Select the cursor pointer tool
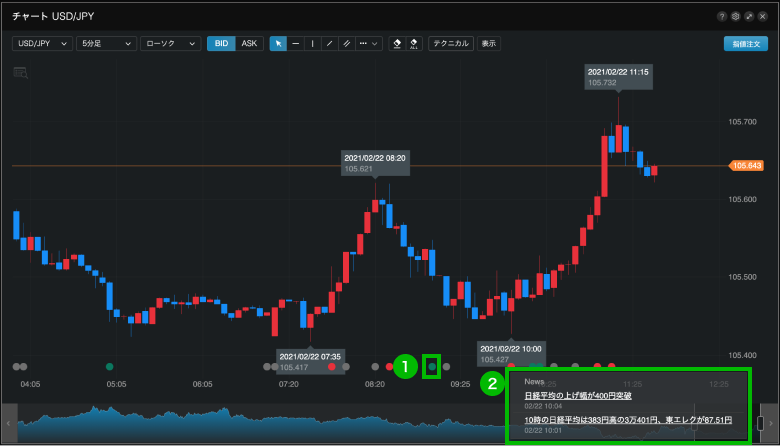Viewport: 780px width, 446px height. click(x=278, y=44)
